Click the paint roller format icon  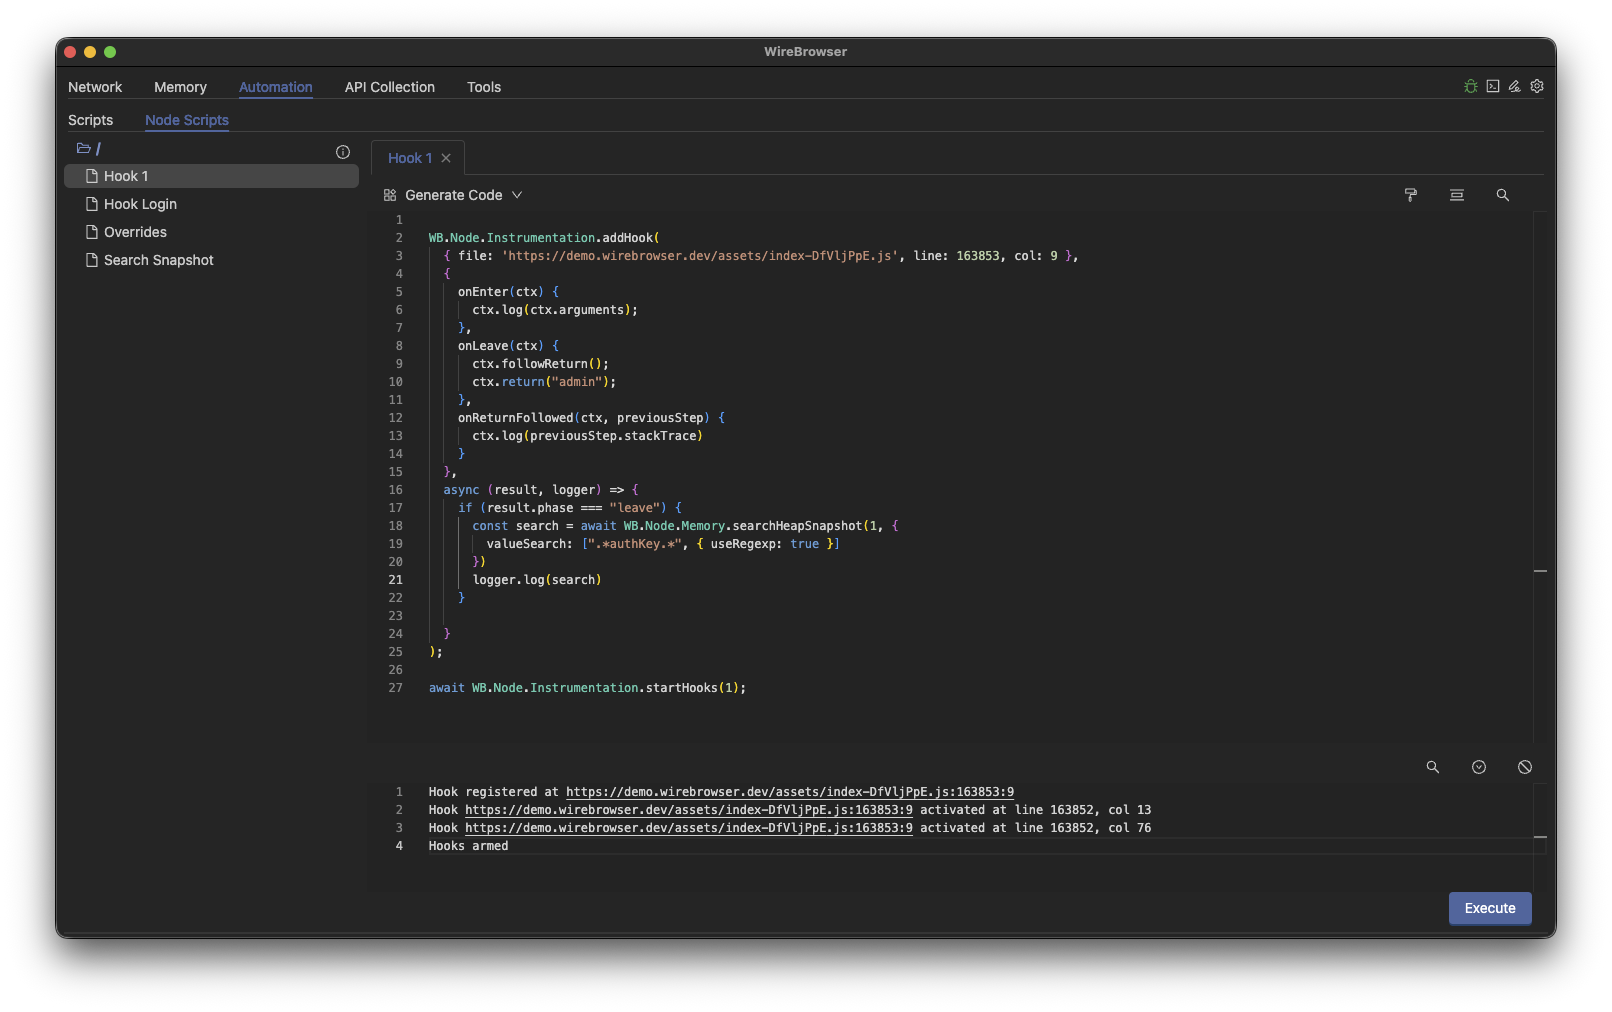point(1411,195)
